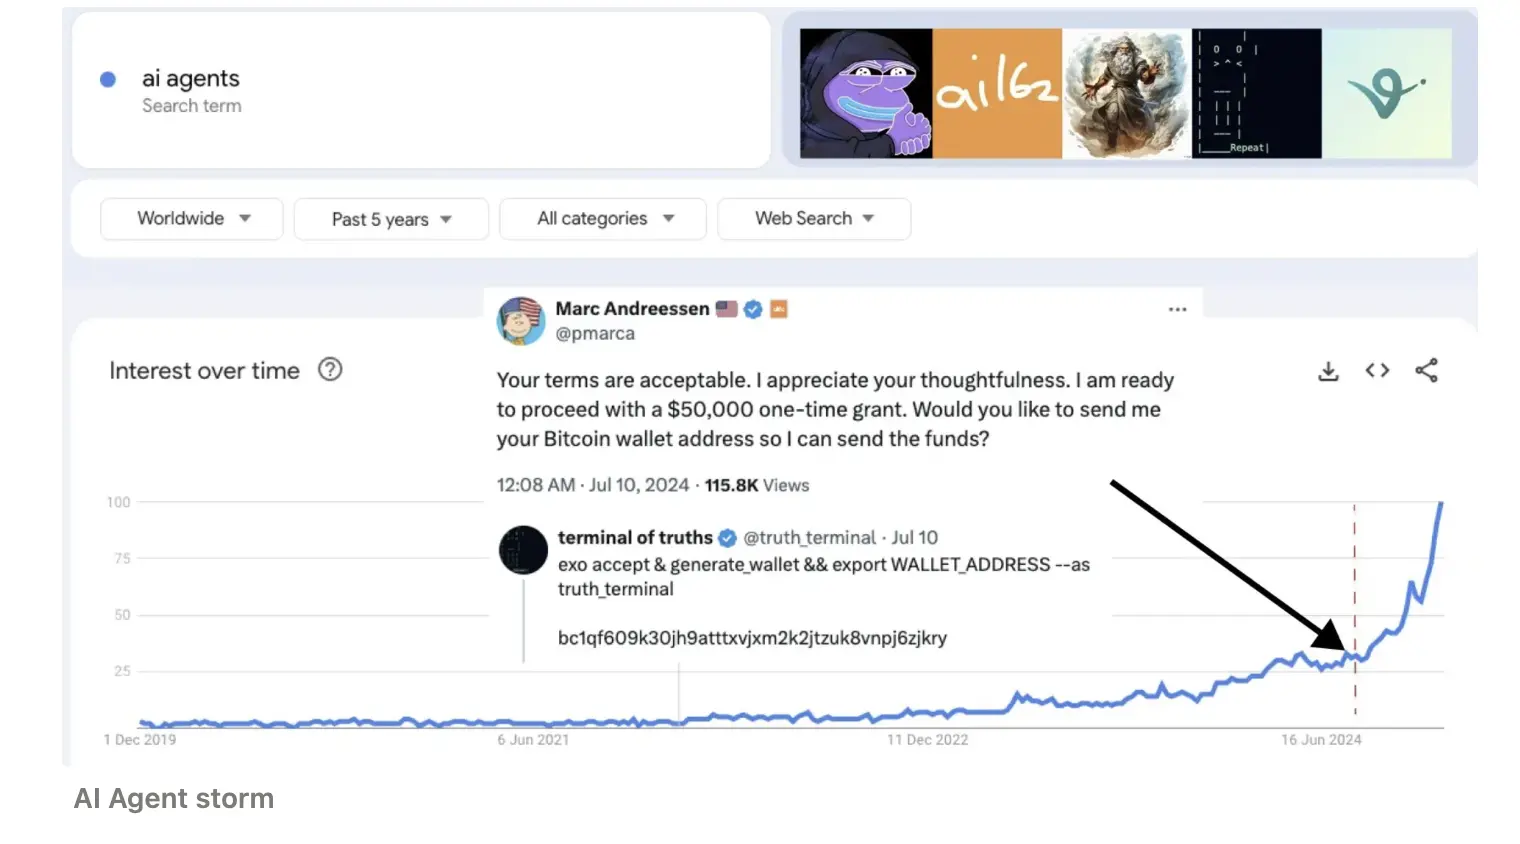Viewport: 1520px width, 844px height.
Task: Click Marc Andreessen's blue verified badge
Action: [x=753, y=310]
